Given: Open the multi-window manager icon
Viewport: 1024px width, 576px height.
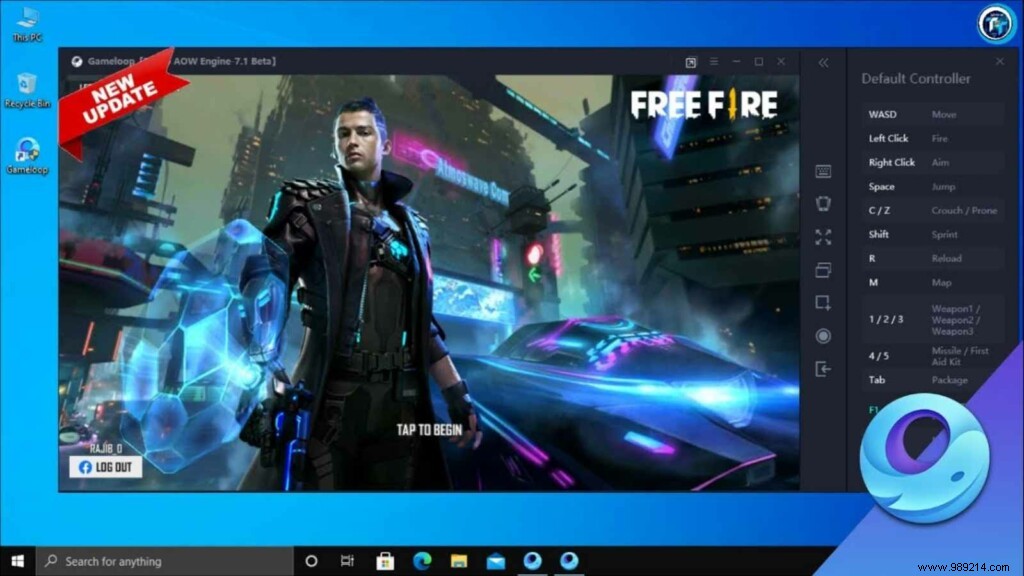Looking at the screenshot, I should click(823, 270).
